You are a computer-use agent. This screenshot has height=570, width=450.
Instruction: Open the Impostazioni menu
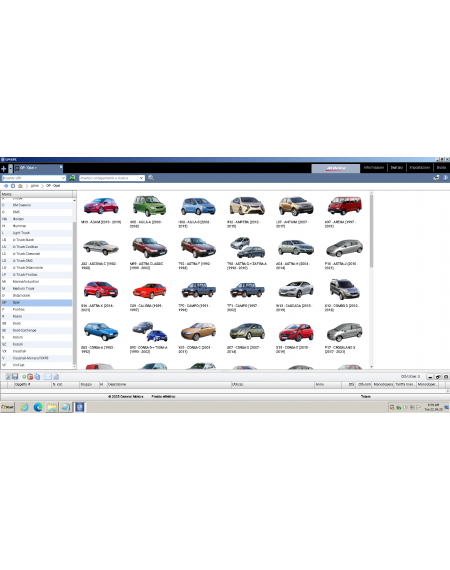click(419, 168)
